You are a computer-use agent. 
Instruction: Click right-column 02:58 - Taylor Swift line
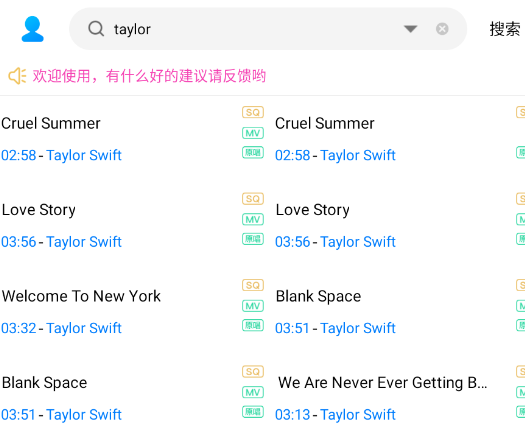pyautogui.click(x=335, y=155)
